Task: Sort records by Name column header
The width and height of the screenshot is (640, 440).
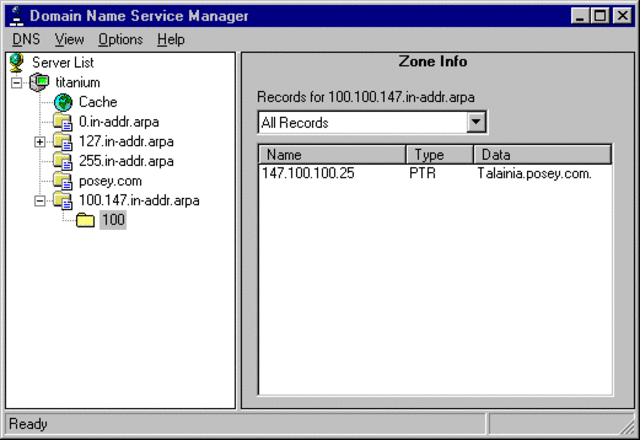Action: coord(332,155)
